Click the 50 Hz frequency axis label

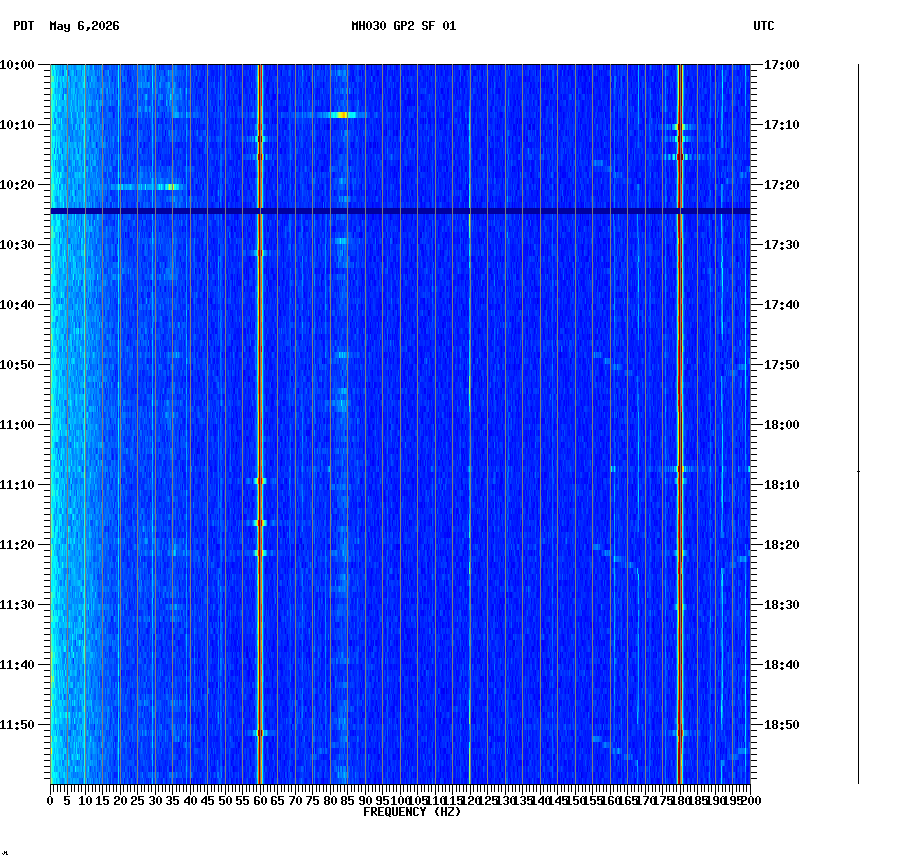point(226,801)
